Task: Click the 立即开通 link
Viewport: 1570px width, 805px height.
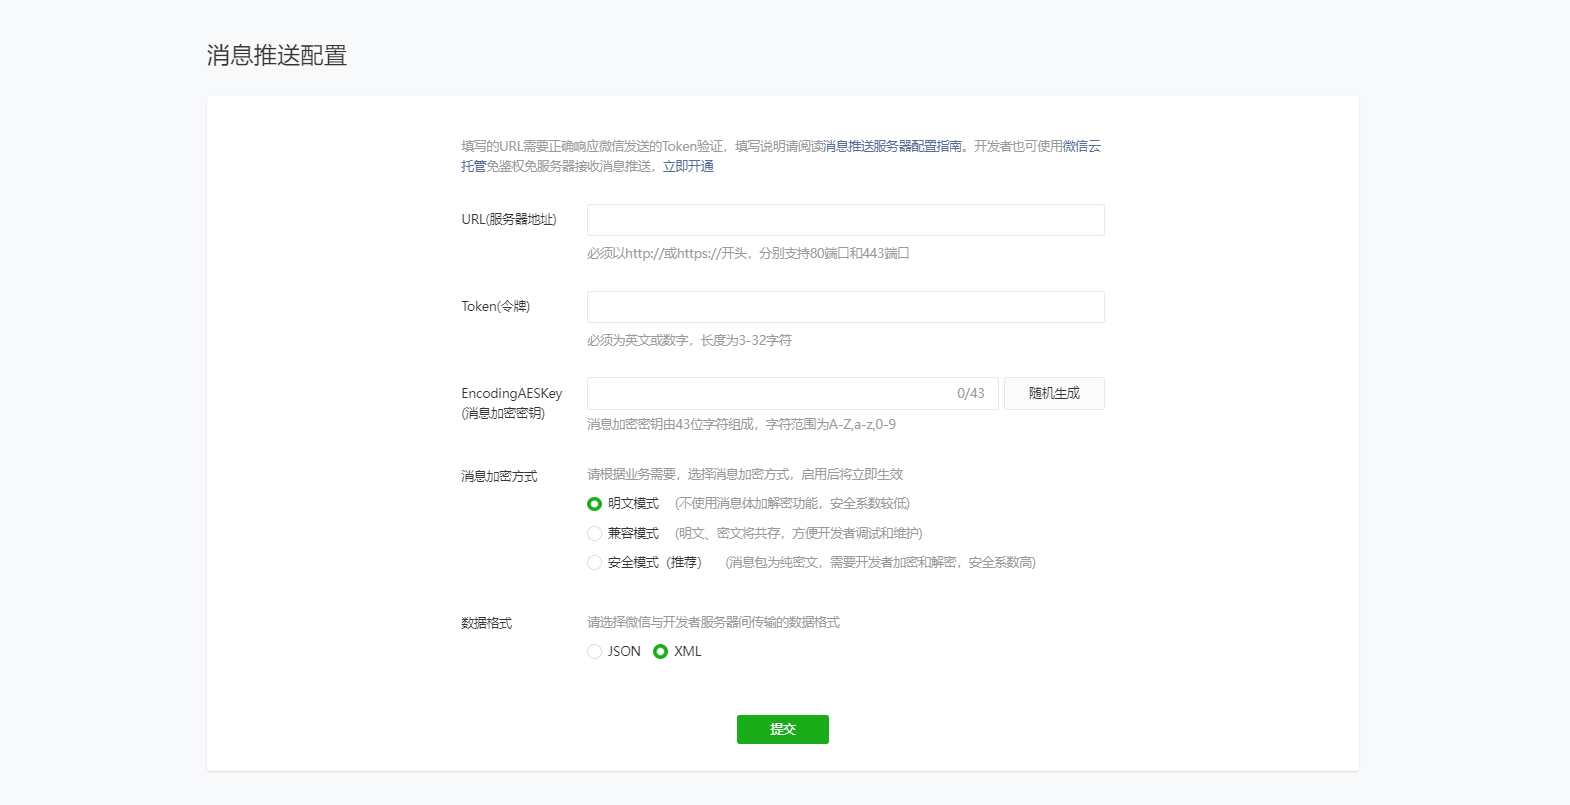Action: (x=688, y=166)
